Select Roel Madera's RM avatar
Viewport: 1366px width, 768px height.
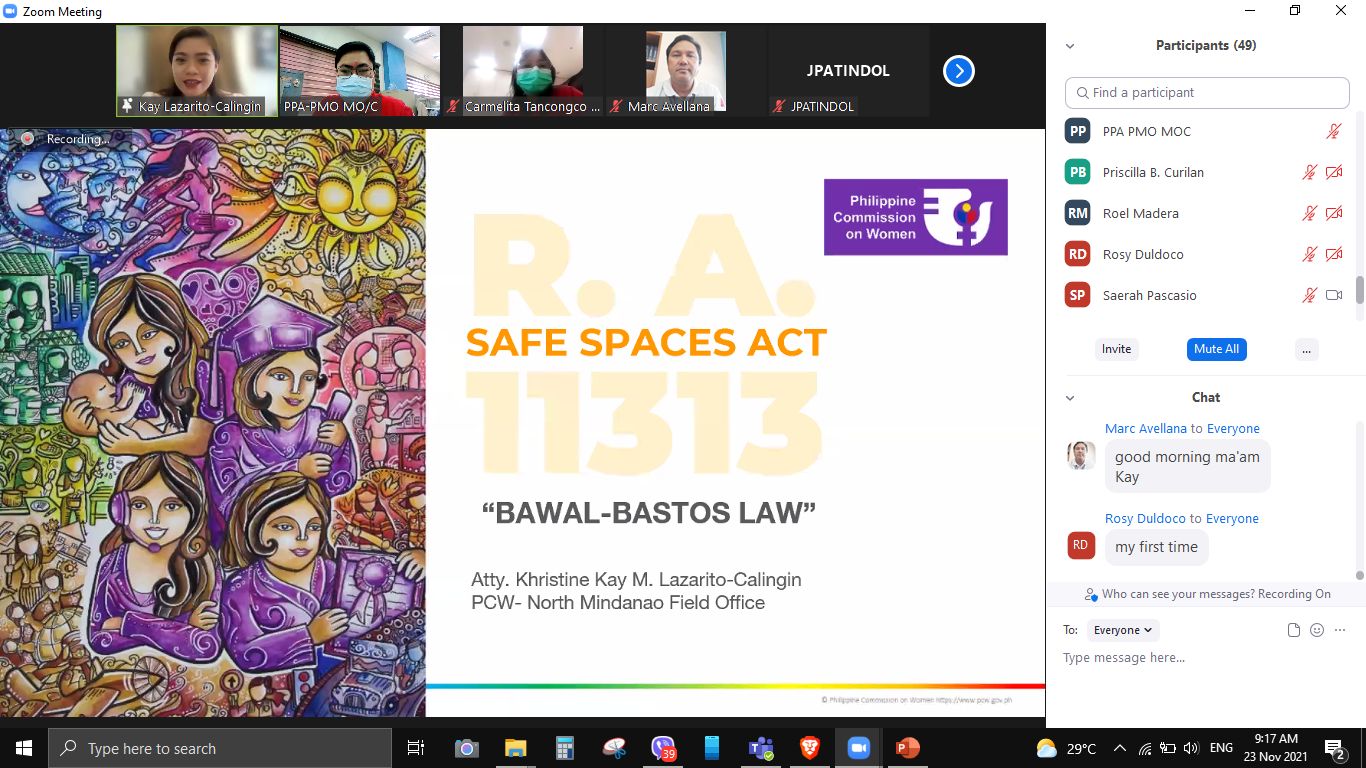1077,213
